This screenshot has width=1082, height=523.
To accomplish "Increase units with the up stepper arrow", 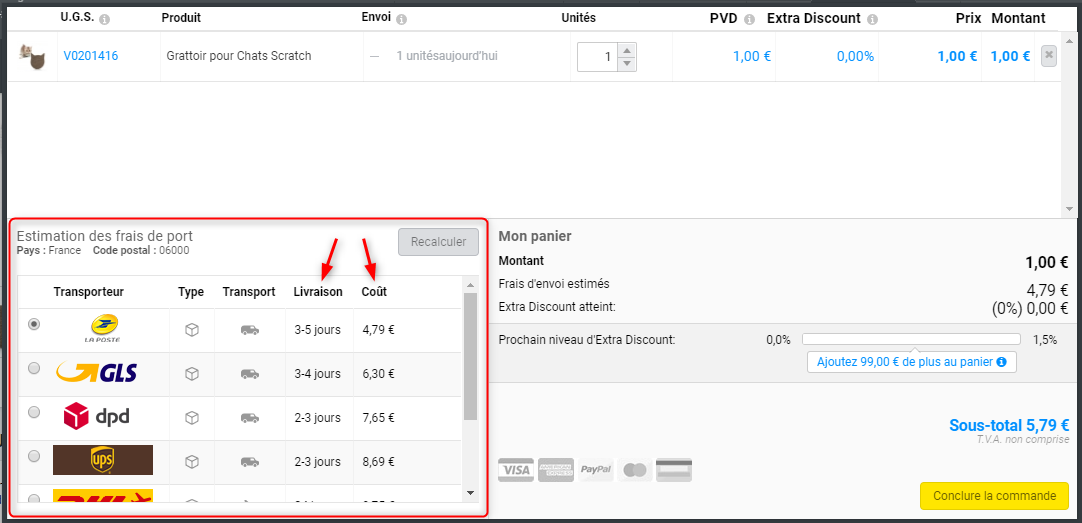I will pos(626,50).
